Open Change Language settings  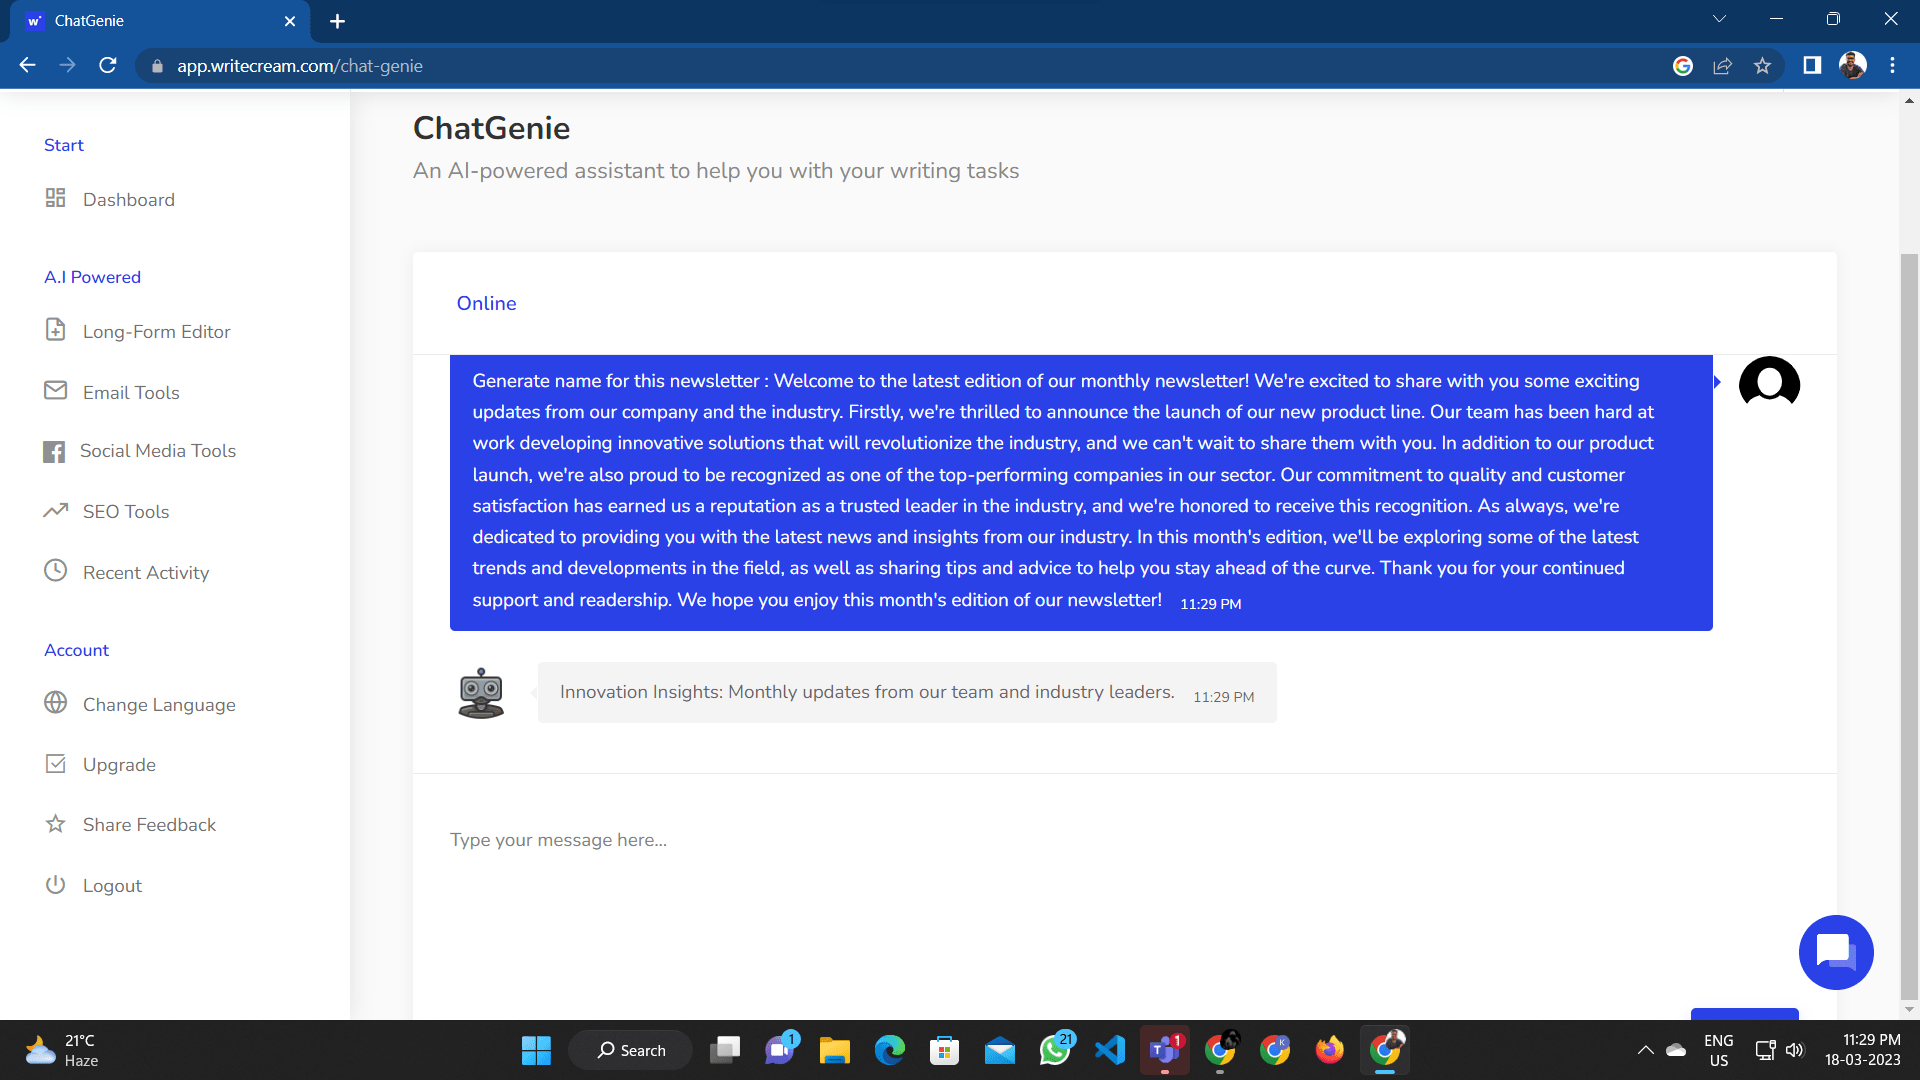(160, 704)
